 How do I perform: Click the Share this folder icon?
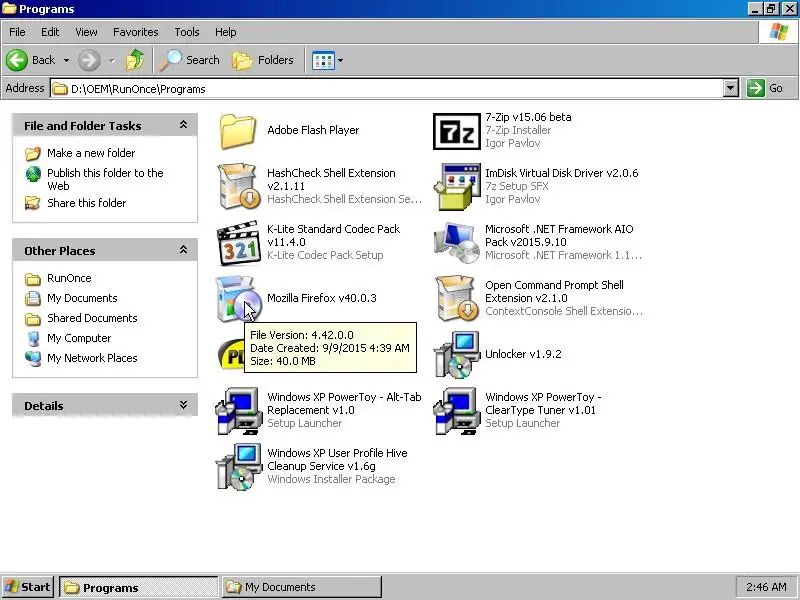(x=33, y=203)
